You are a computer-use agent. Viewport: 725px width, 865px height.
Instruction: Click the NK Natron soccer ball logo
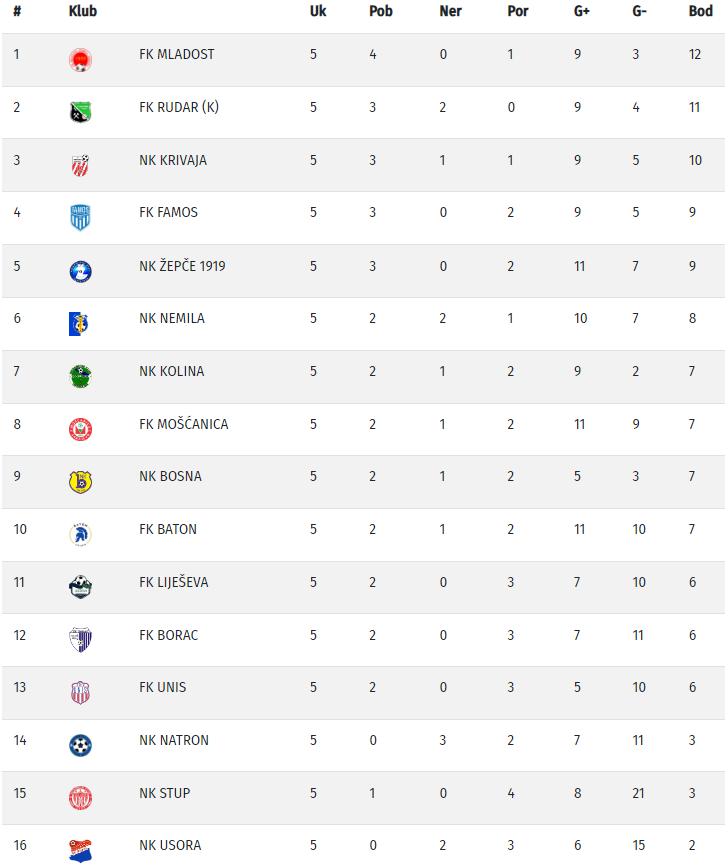click(x=80, y=745)
